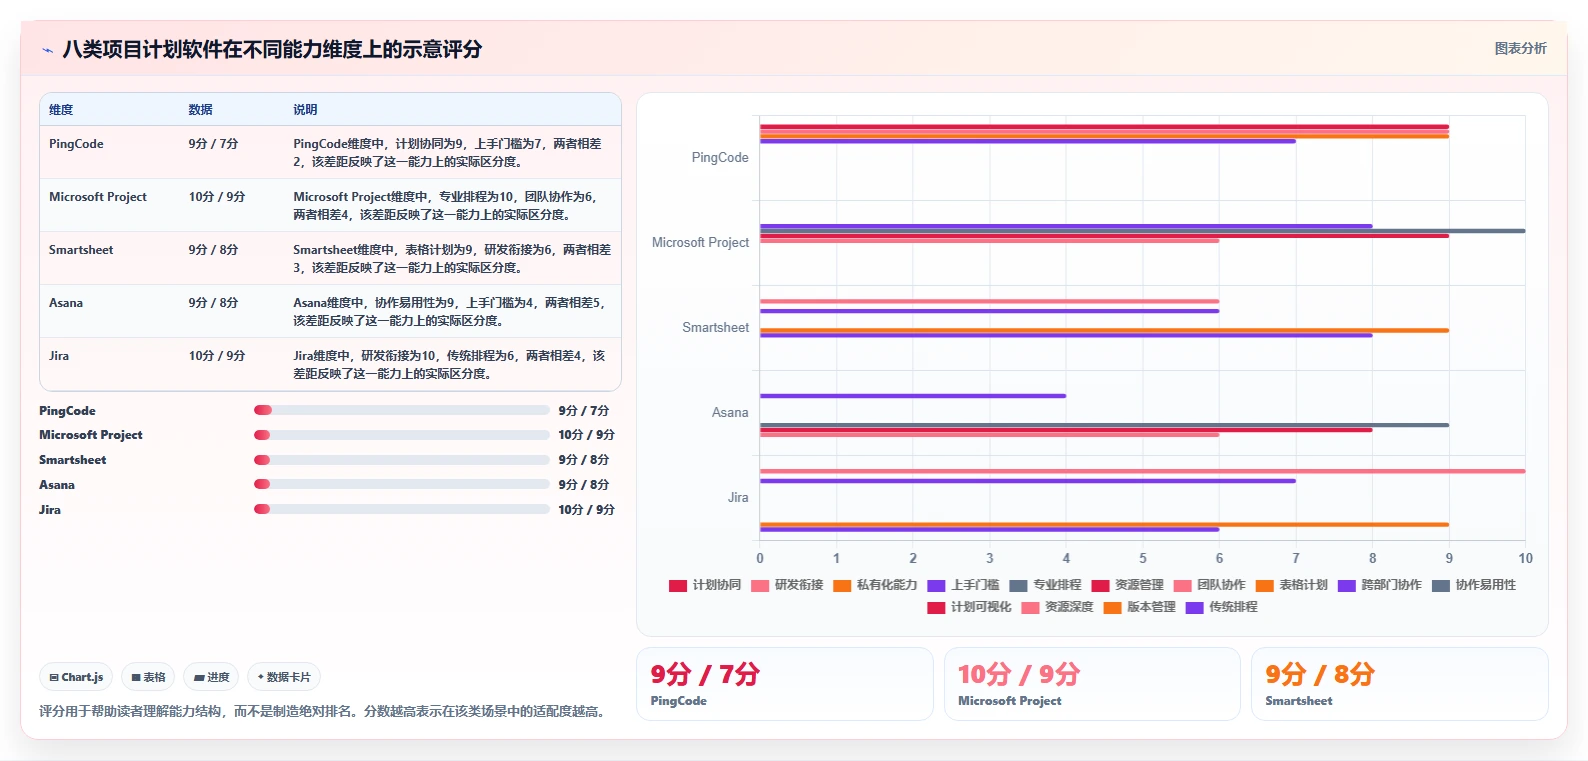
Task: Click the x-axis tick label 5
Action: click(x=1142, y=559)
